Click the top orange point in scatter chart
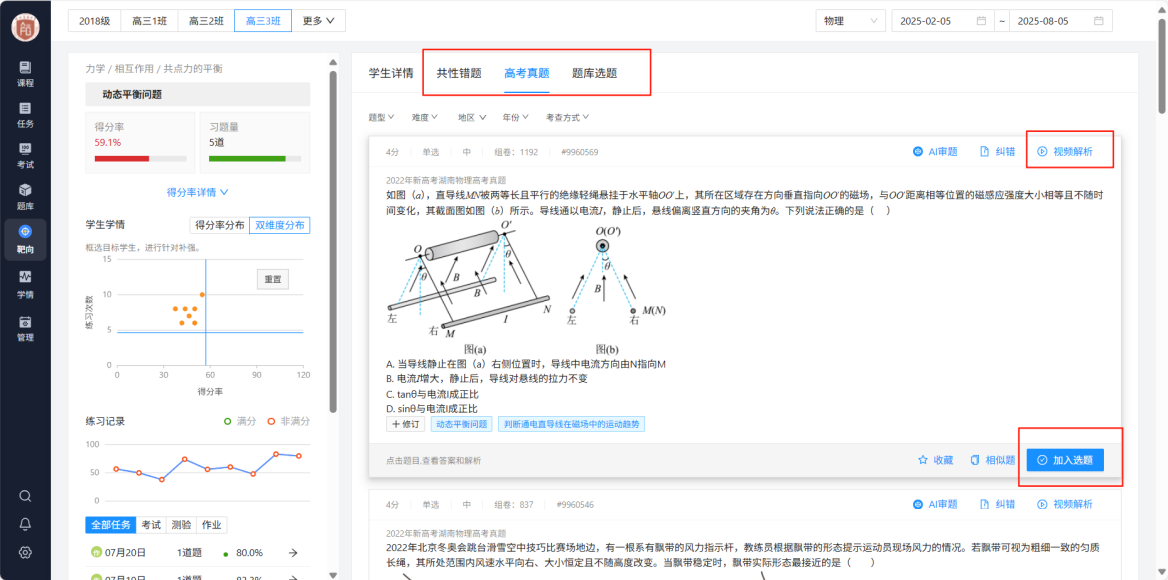This screenshot has height=580, width=1168. point(202,295)
